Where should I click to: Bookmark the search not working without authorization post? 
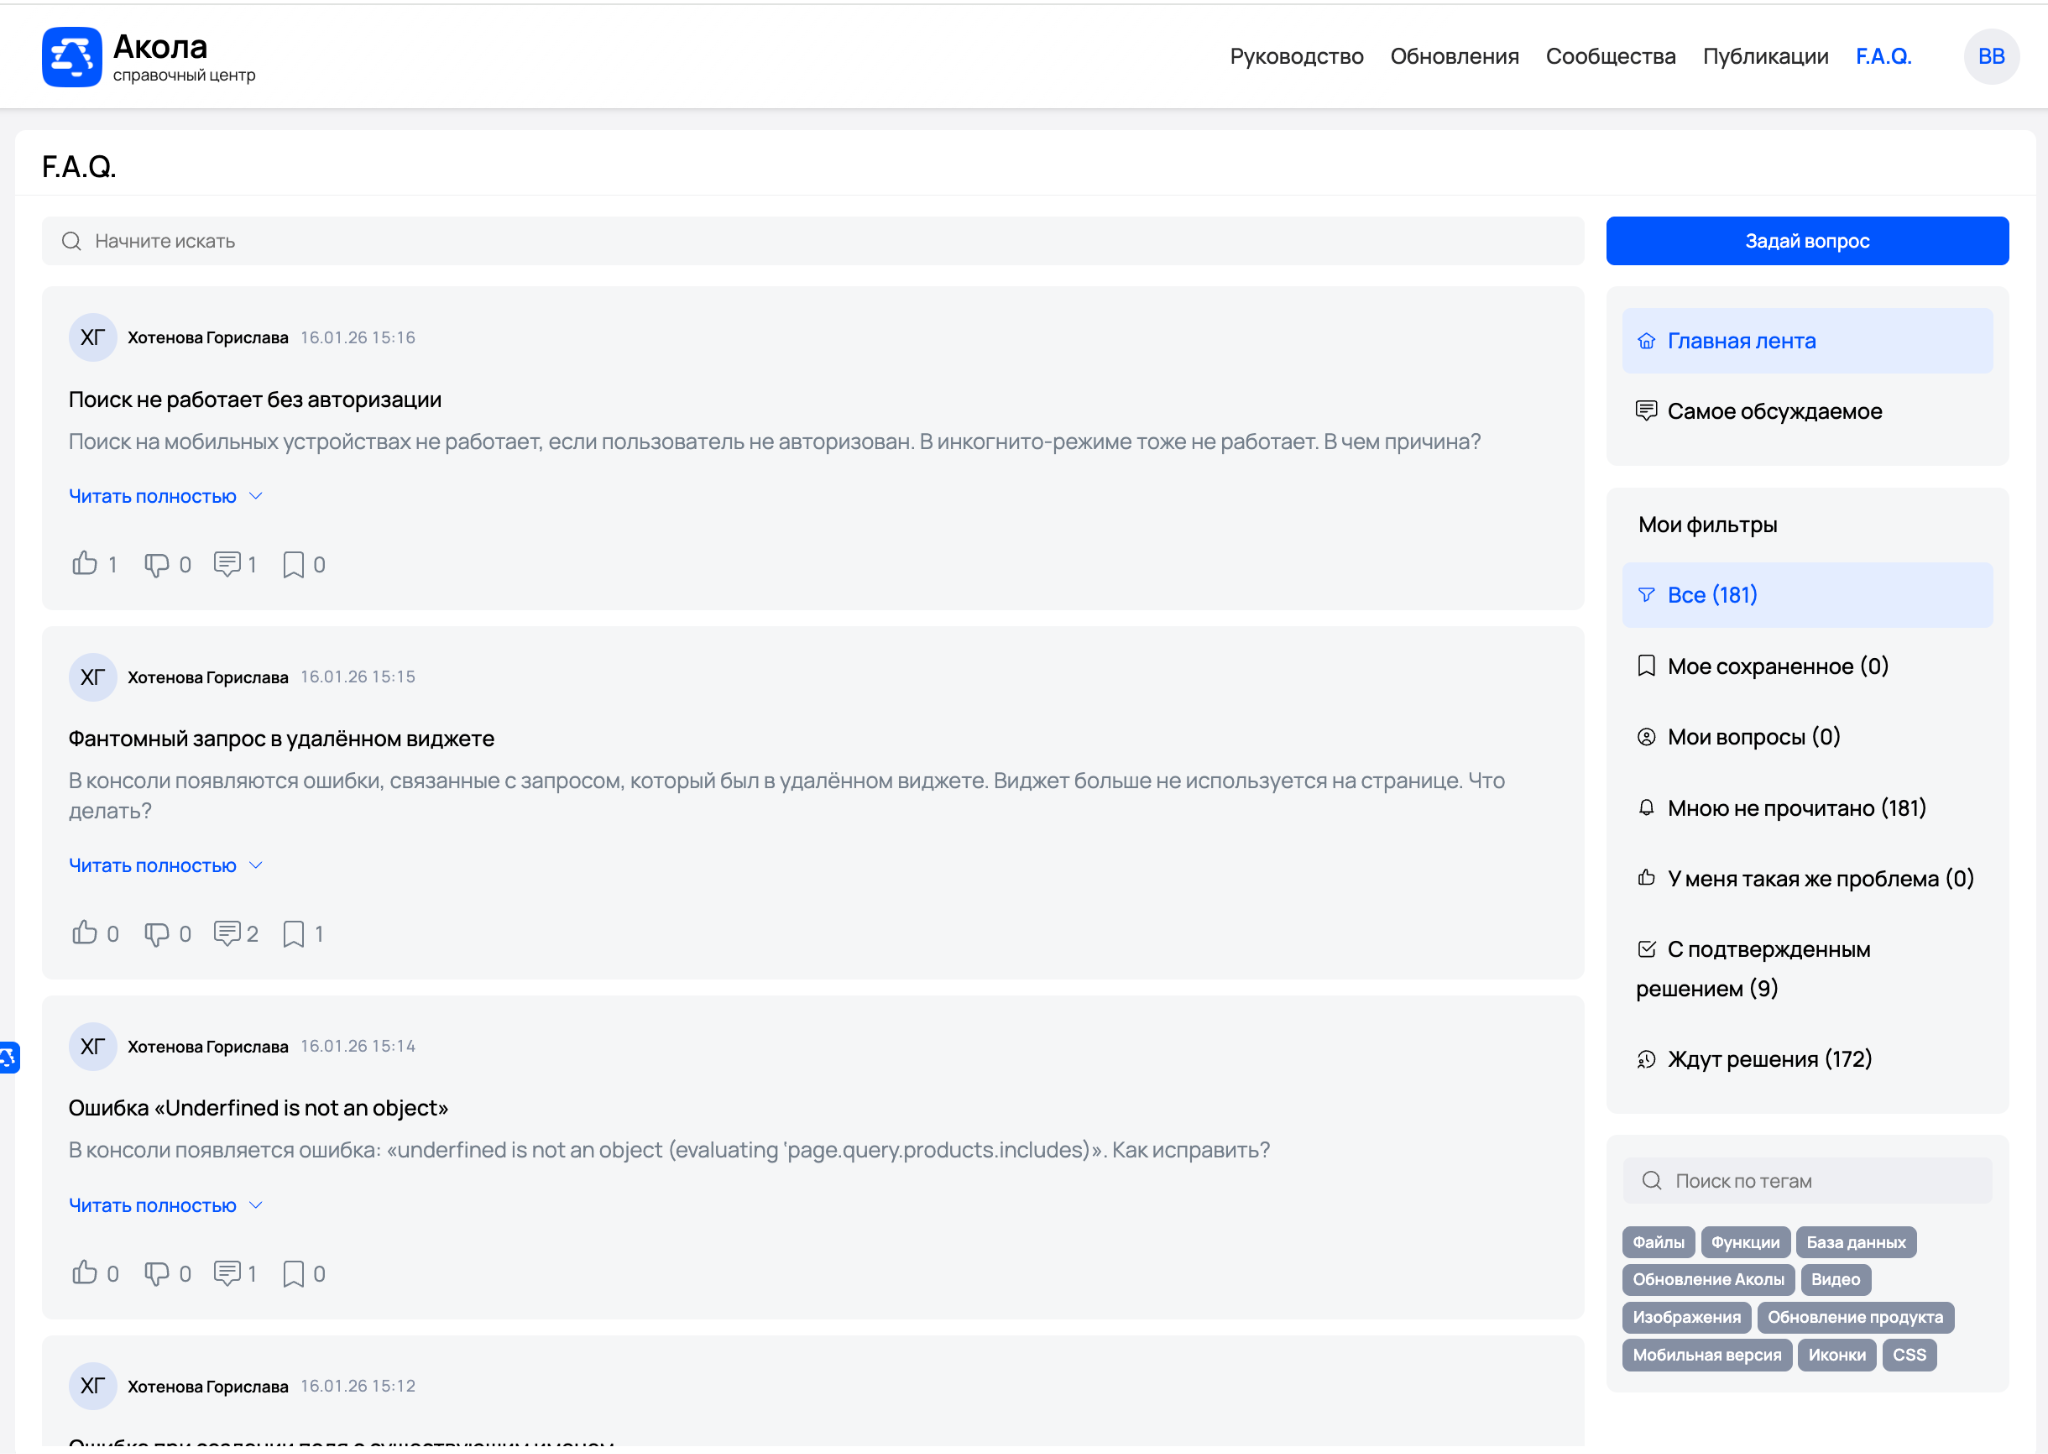point(293,564)
